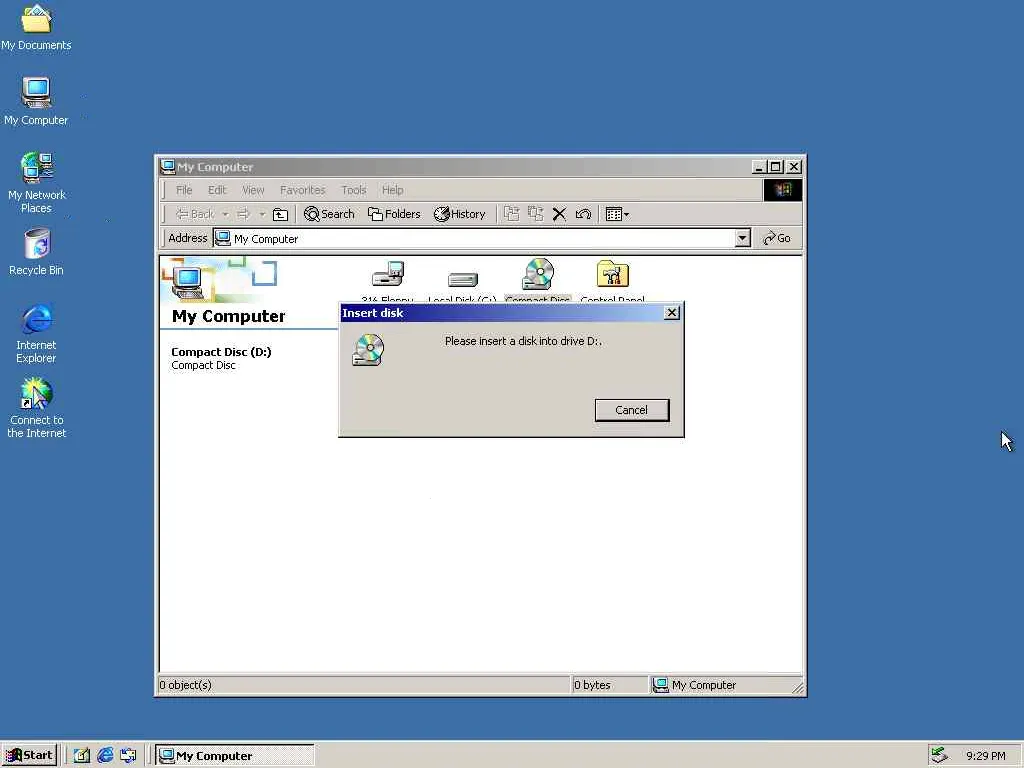Open the Views dropdown button
This screenshot has height=768, width=1024.
point(617,214)
